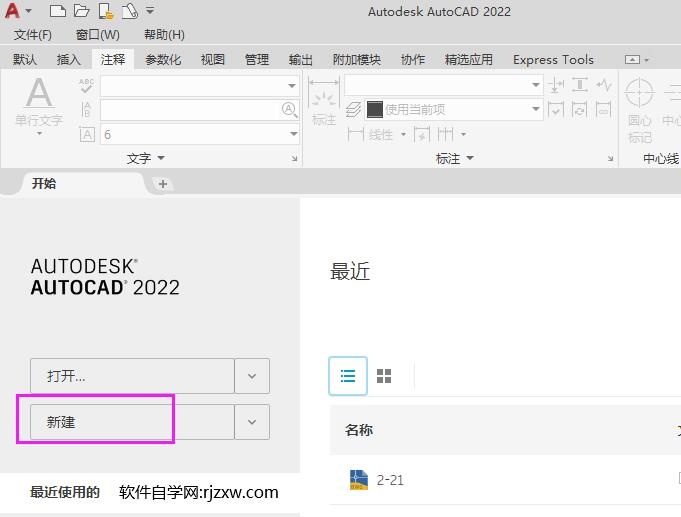Viewport: 681px width, 517px height.
Task: Click the 新建 button
Action: pyautogui.click(x=132, y=422)
